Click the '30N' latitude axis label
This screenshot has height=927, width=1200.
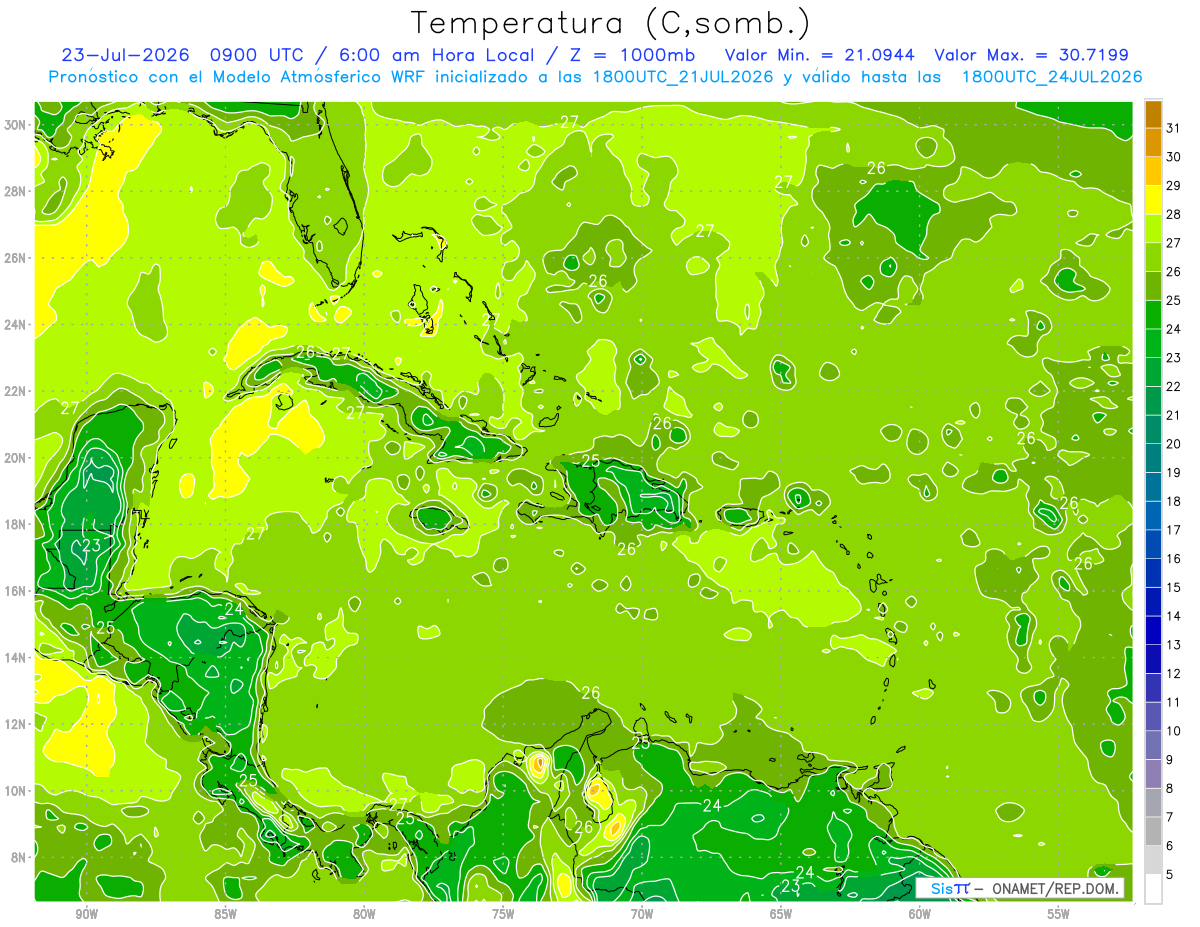point(17,124)
